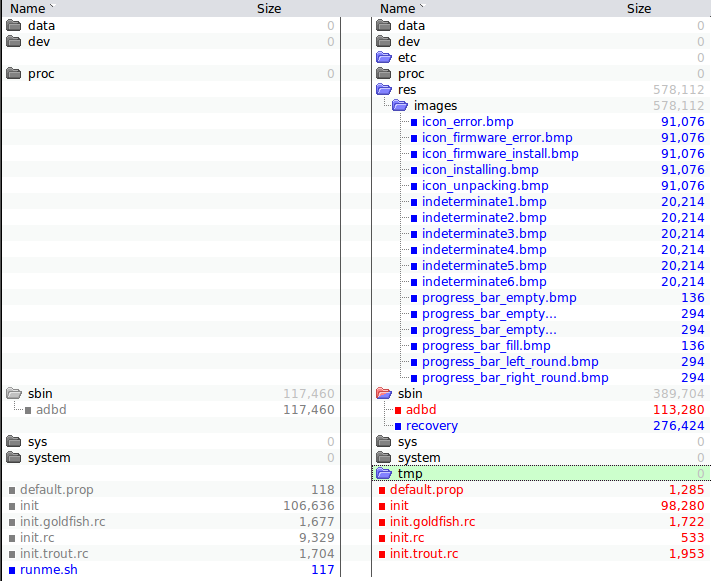Select the tmp folder row label

(x=410, y=474)
